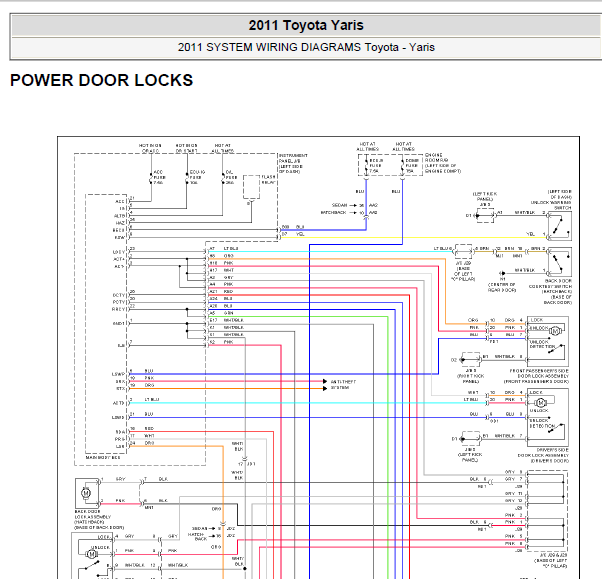Click the 'RED' wire label at A21
This screenshot has height=579, width=602.
(228, 292)
